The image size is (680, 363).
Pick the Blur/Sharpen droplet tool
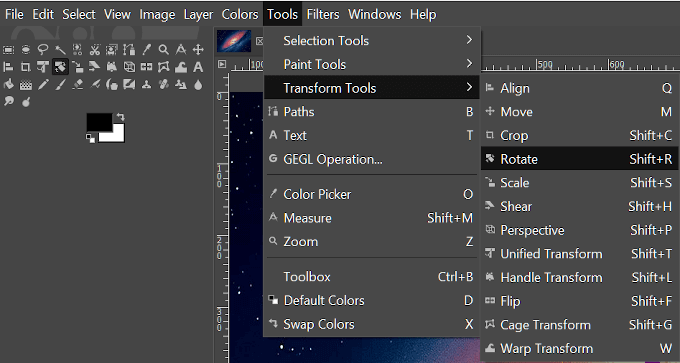click(x=198, y=85)
